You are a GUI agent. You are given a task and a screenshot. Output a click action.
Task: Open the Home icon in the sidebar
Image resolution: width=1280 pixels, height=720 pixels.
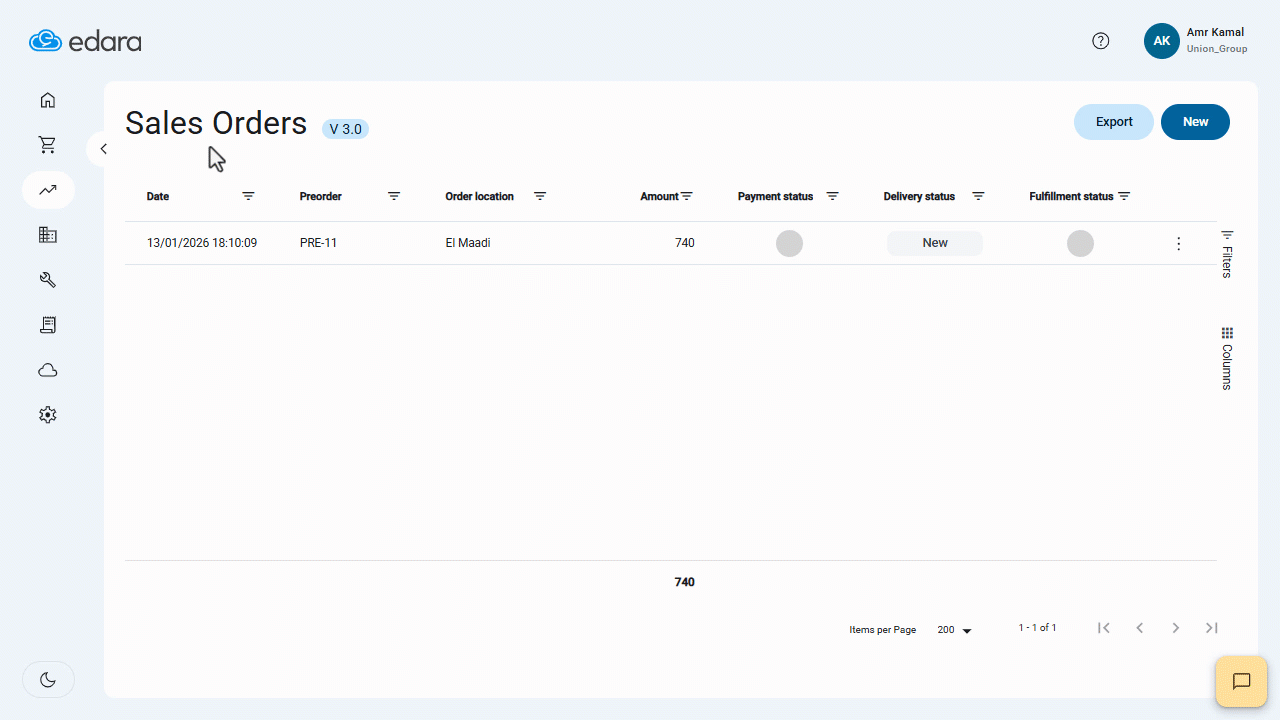(x=47, y=100)
